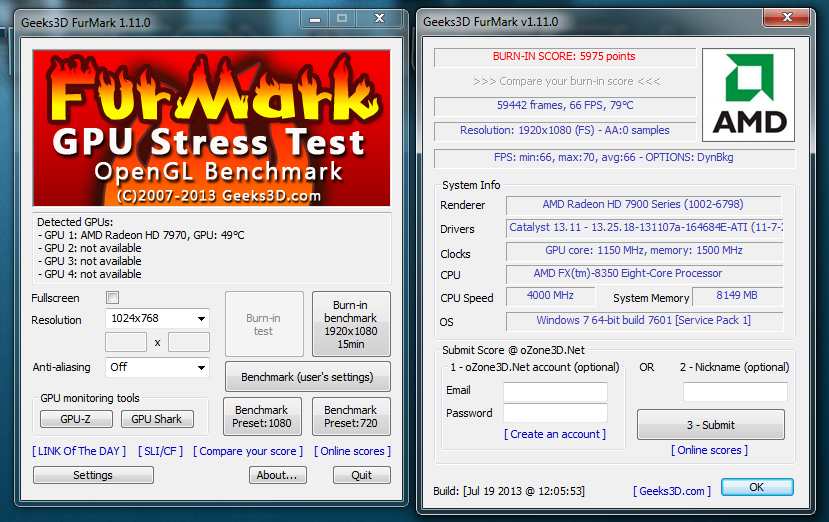This screenshot has height=522, width=829.
Task: Click the Quit button
Action: [x=362, y=475]
